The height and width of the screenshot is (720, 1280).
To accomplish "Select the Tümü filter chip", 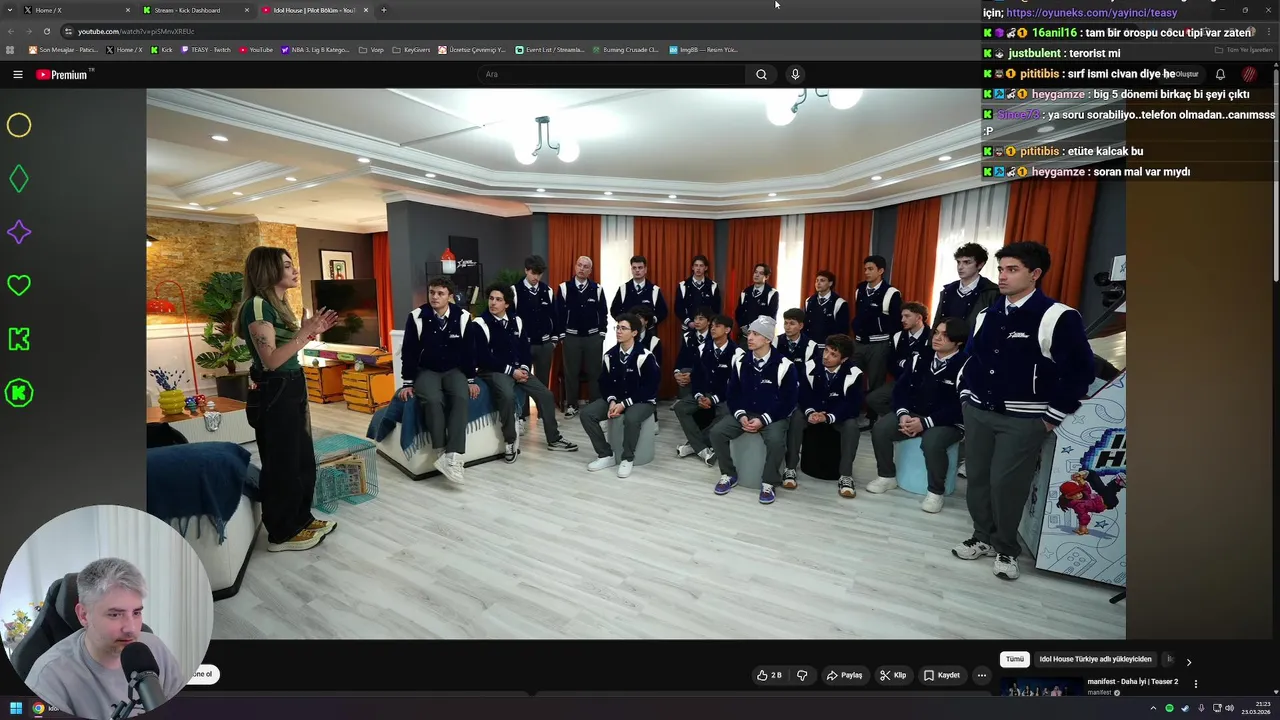I will click(x=1014, y=659).
